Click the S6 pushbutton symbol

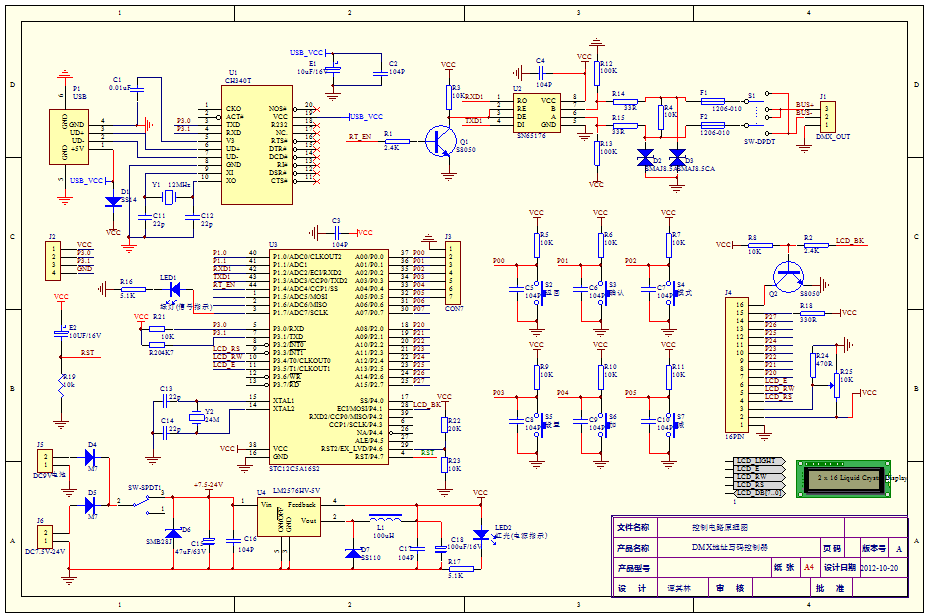[x=604, y=425]
